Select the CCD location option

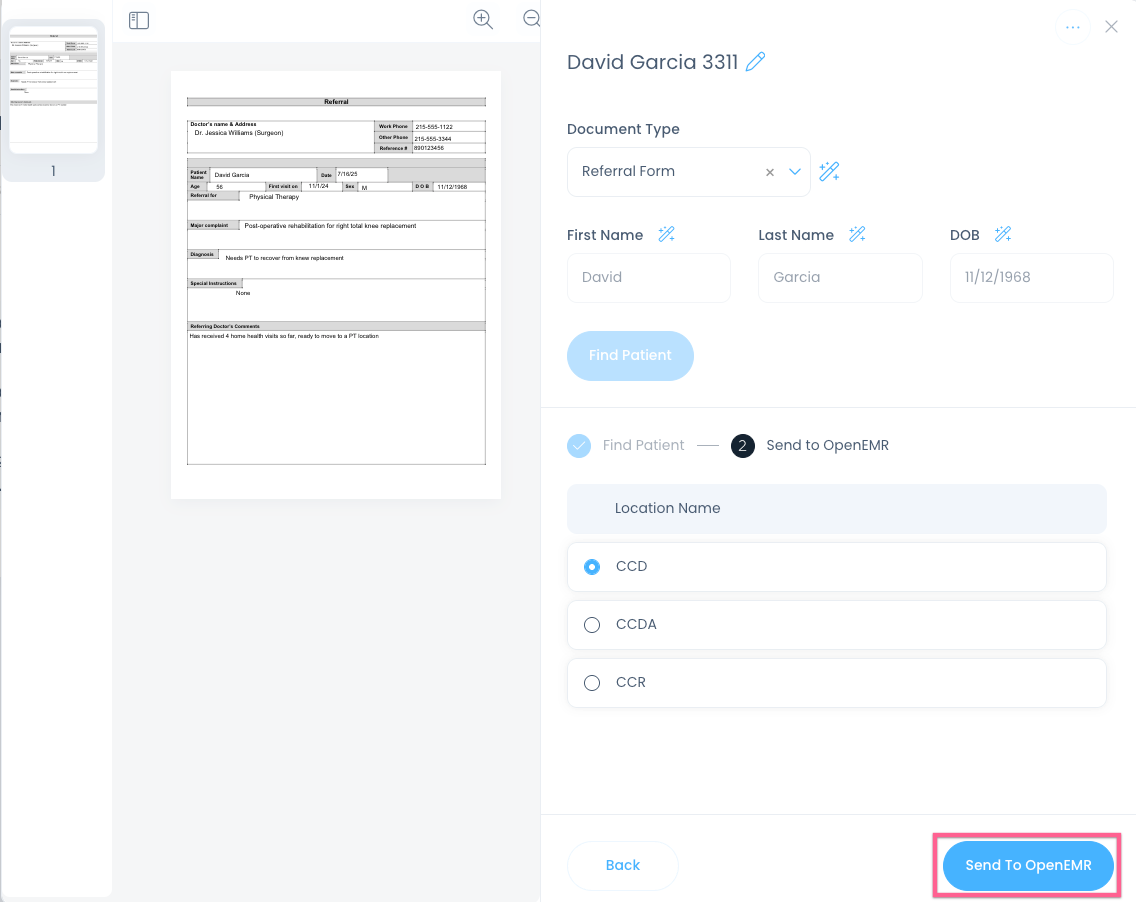[x=591, y=566]
